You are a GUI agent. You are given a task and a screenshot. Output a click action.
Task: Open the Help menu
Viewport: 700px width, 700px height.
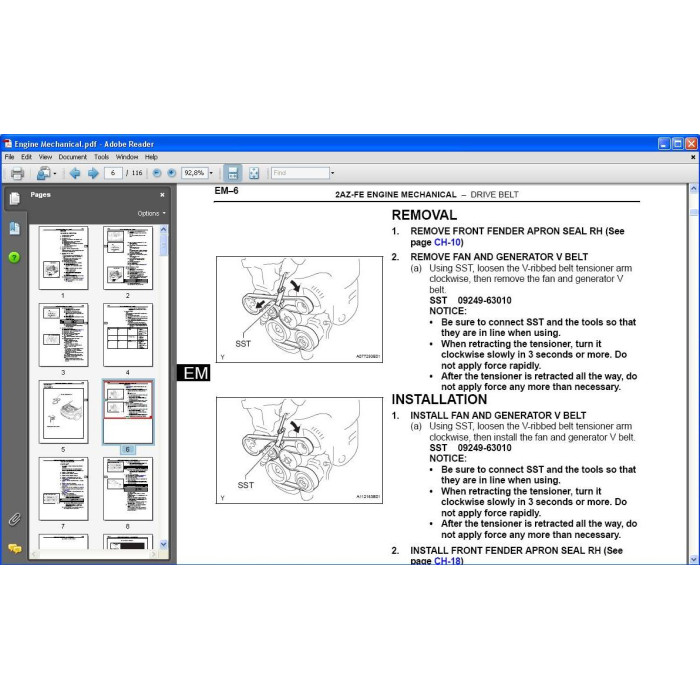click(x=151, y=157)
